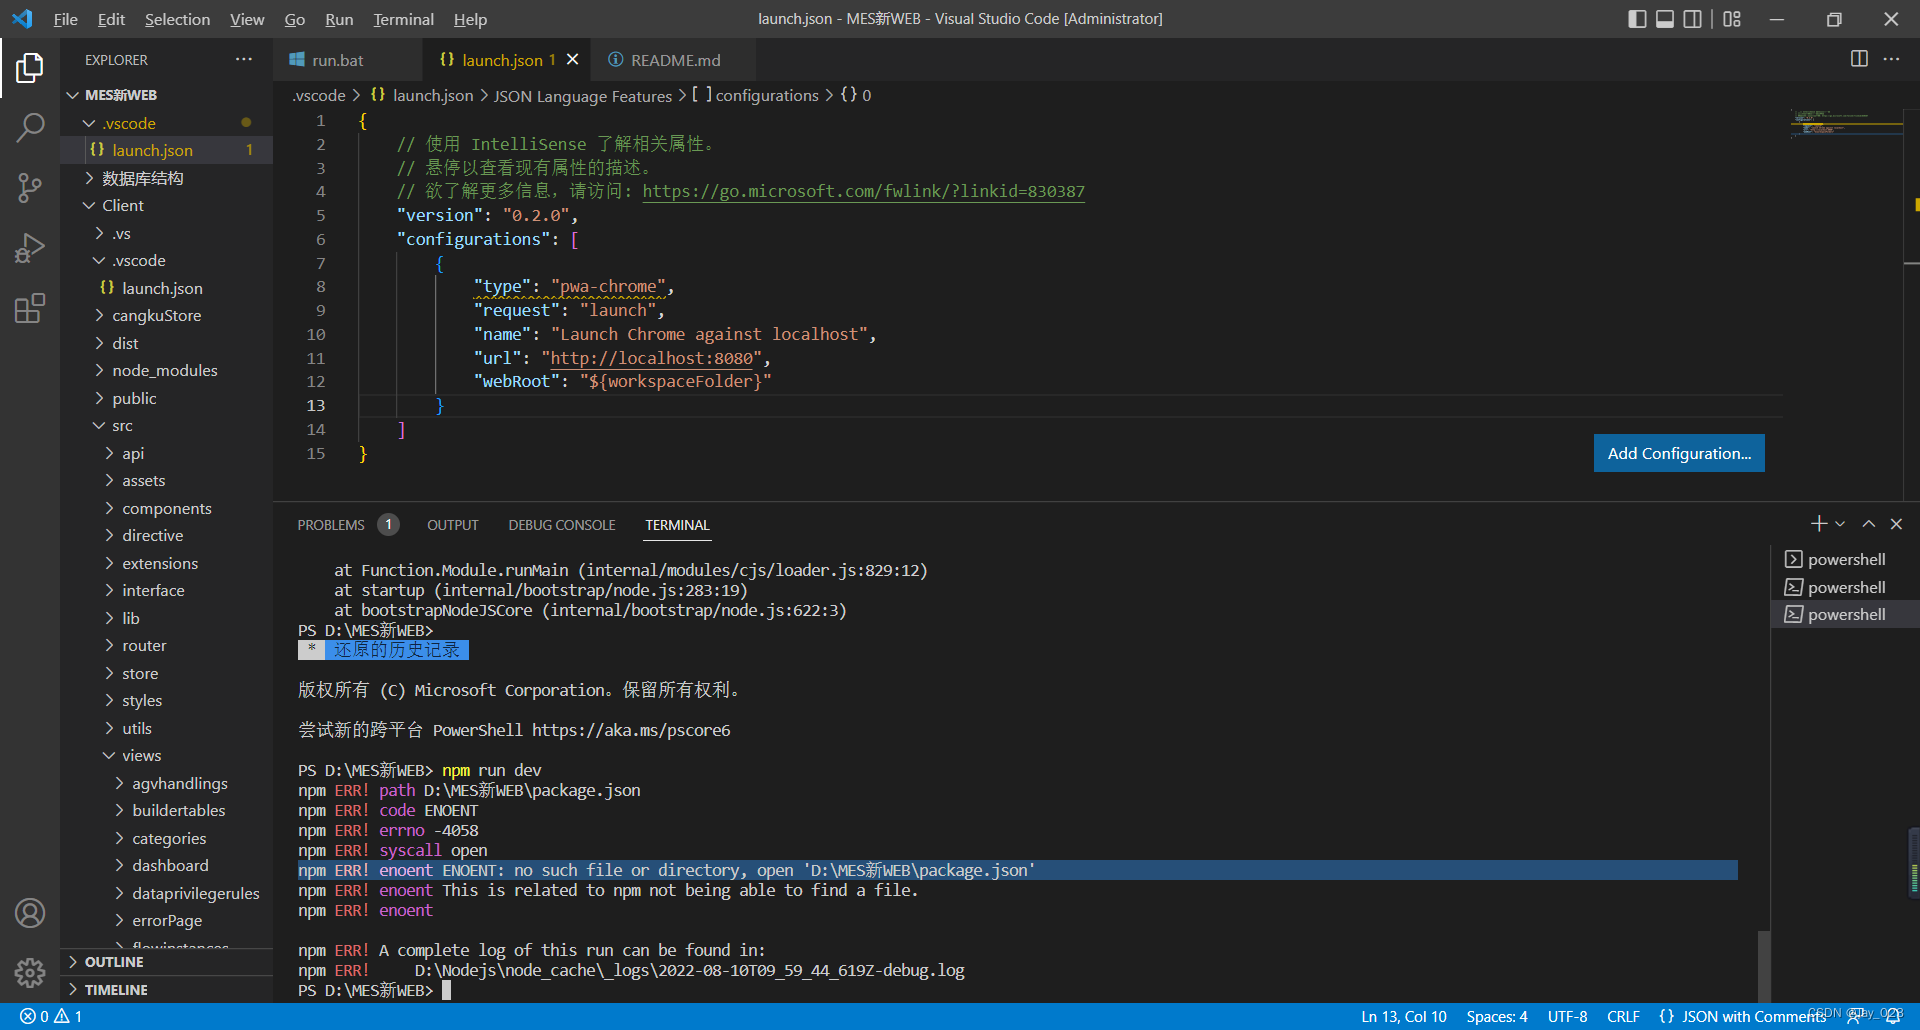Image resolution: width=1920 pixels, height=1030 pixels.
Task: Change encoding via UTF-8 indicator
Action: (x=1567, y=1016)
